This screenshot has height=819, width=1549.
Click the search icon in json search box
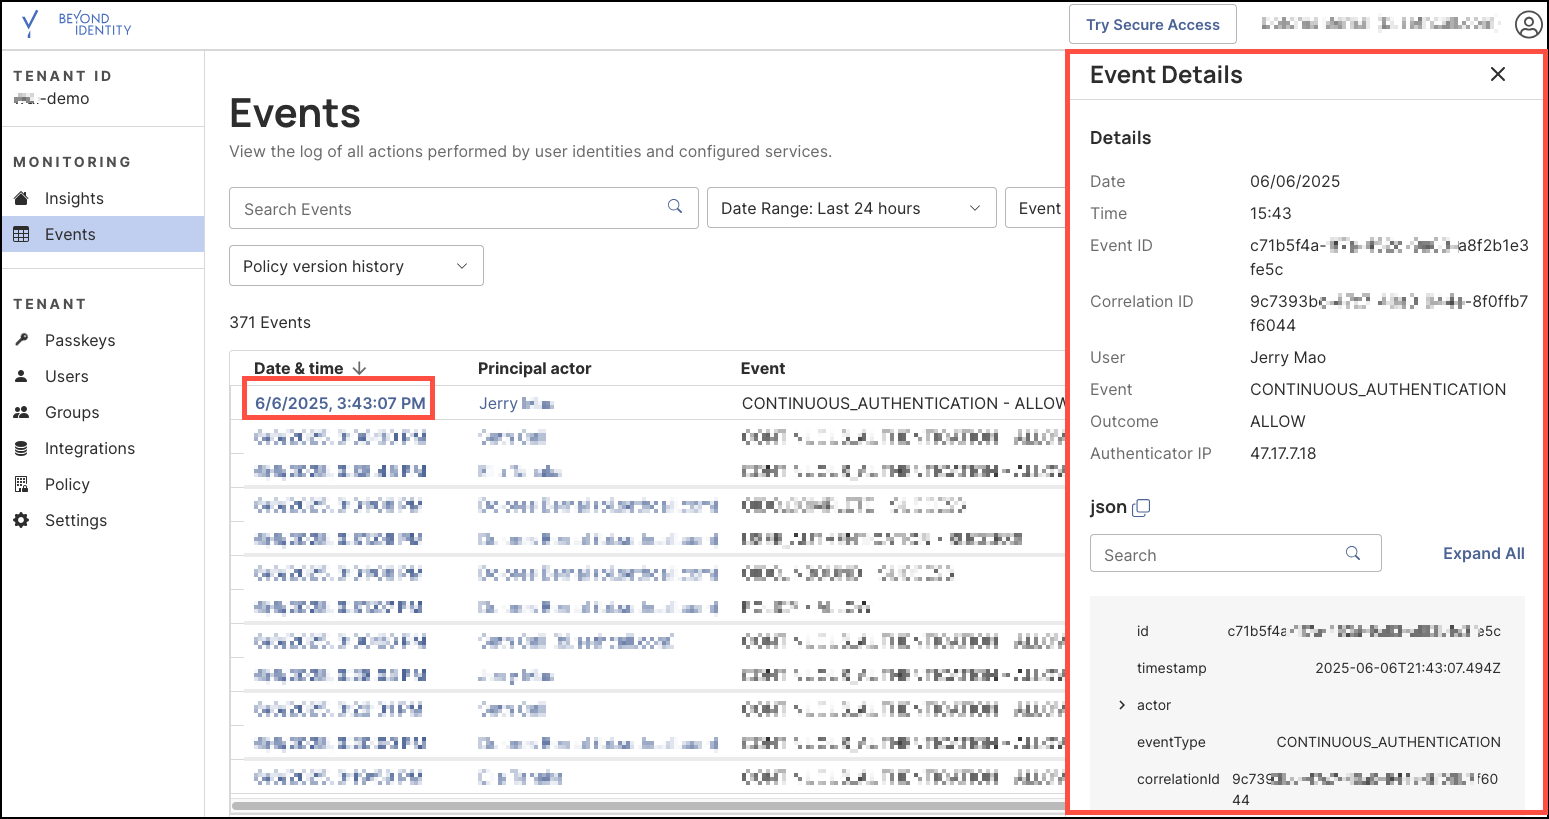coord(1353,553)
